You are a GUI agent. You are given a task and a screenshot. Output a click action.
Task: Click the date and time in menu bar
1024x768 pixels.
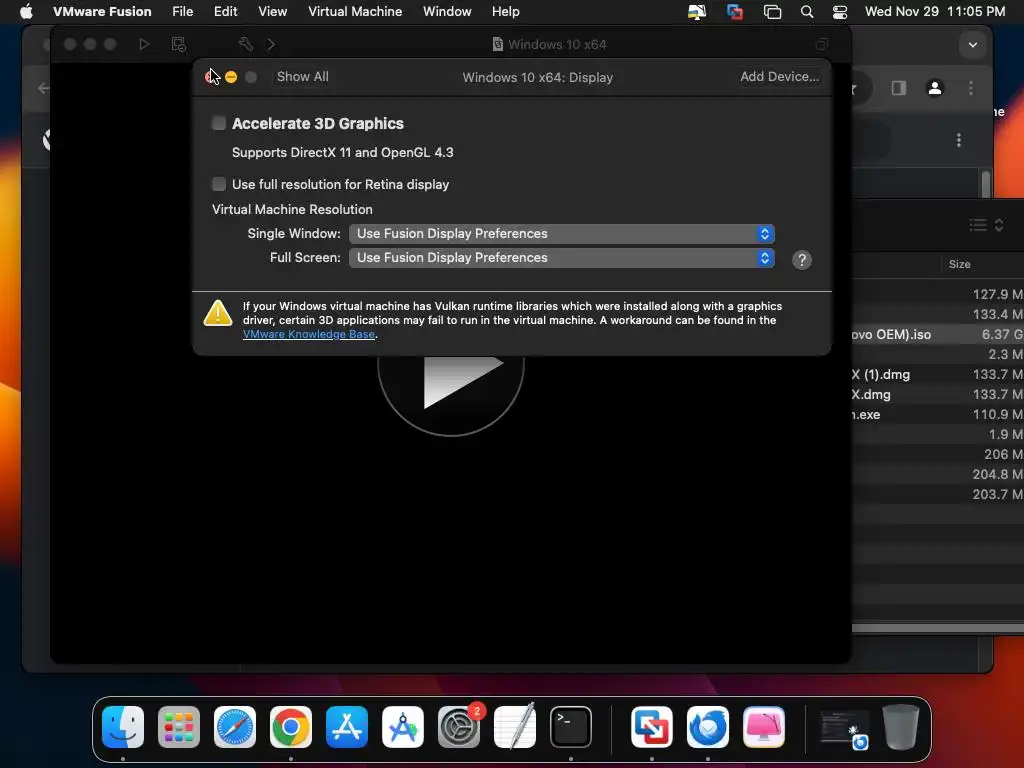pos(935,11)
